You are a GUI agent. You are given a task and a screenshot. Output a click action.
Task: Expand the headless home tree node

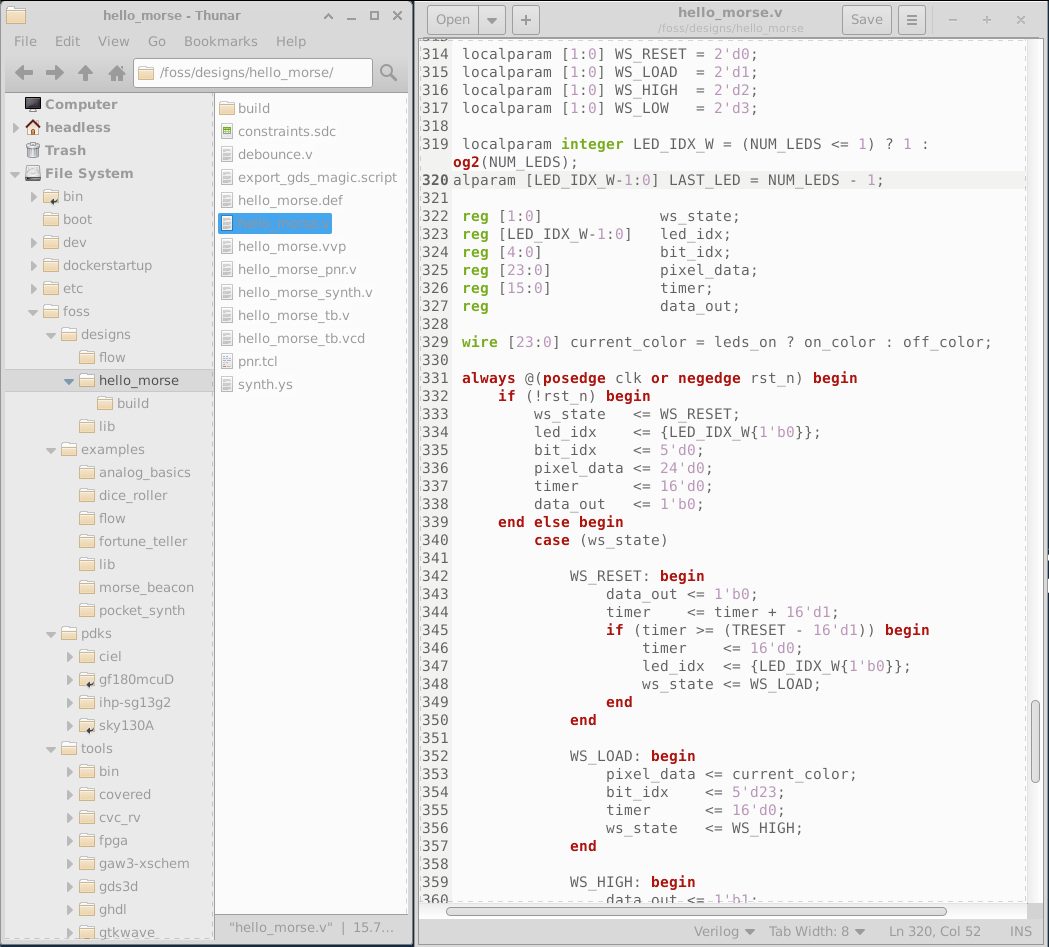pos(15,128)
